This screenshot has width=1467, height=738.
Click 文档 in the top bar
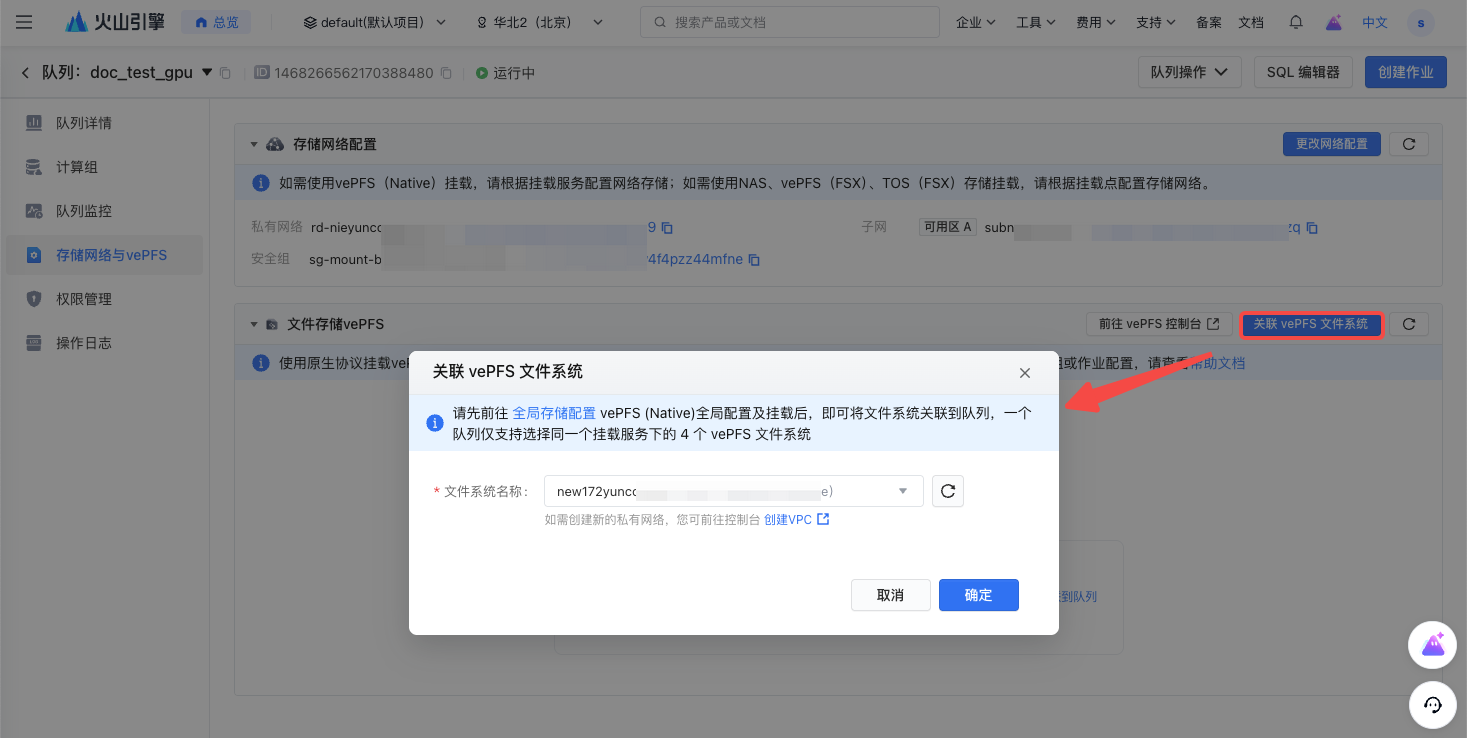(1251, 22)
